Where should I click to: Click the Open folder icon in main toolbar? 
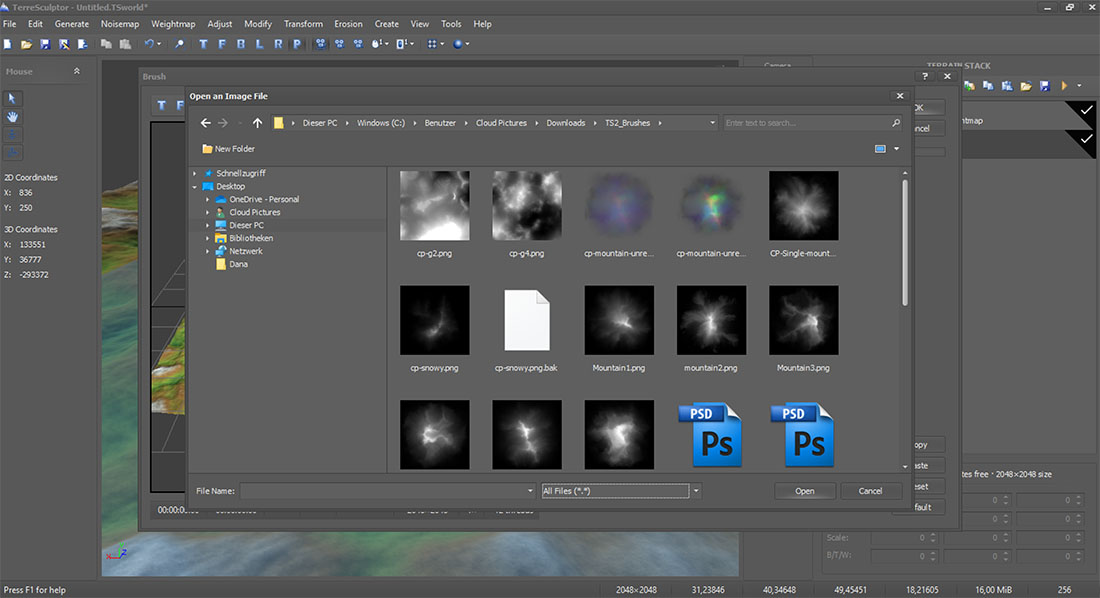pyautogui.click(x=27, y=44)
